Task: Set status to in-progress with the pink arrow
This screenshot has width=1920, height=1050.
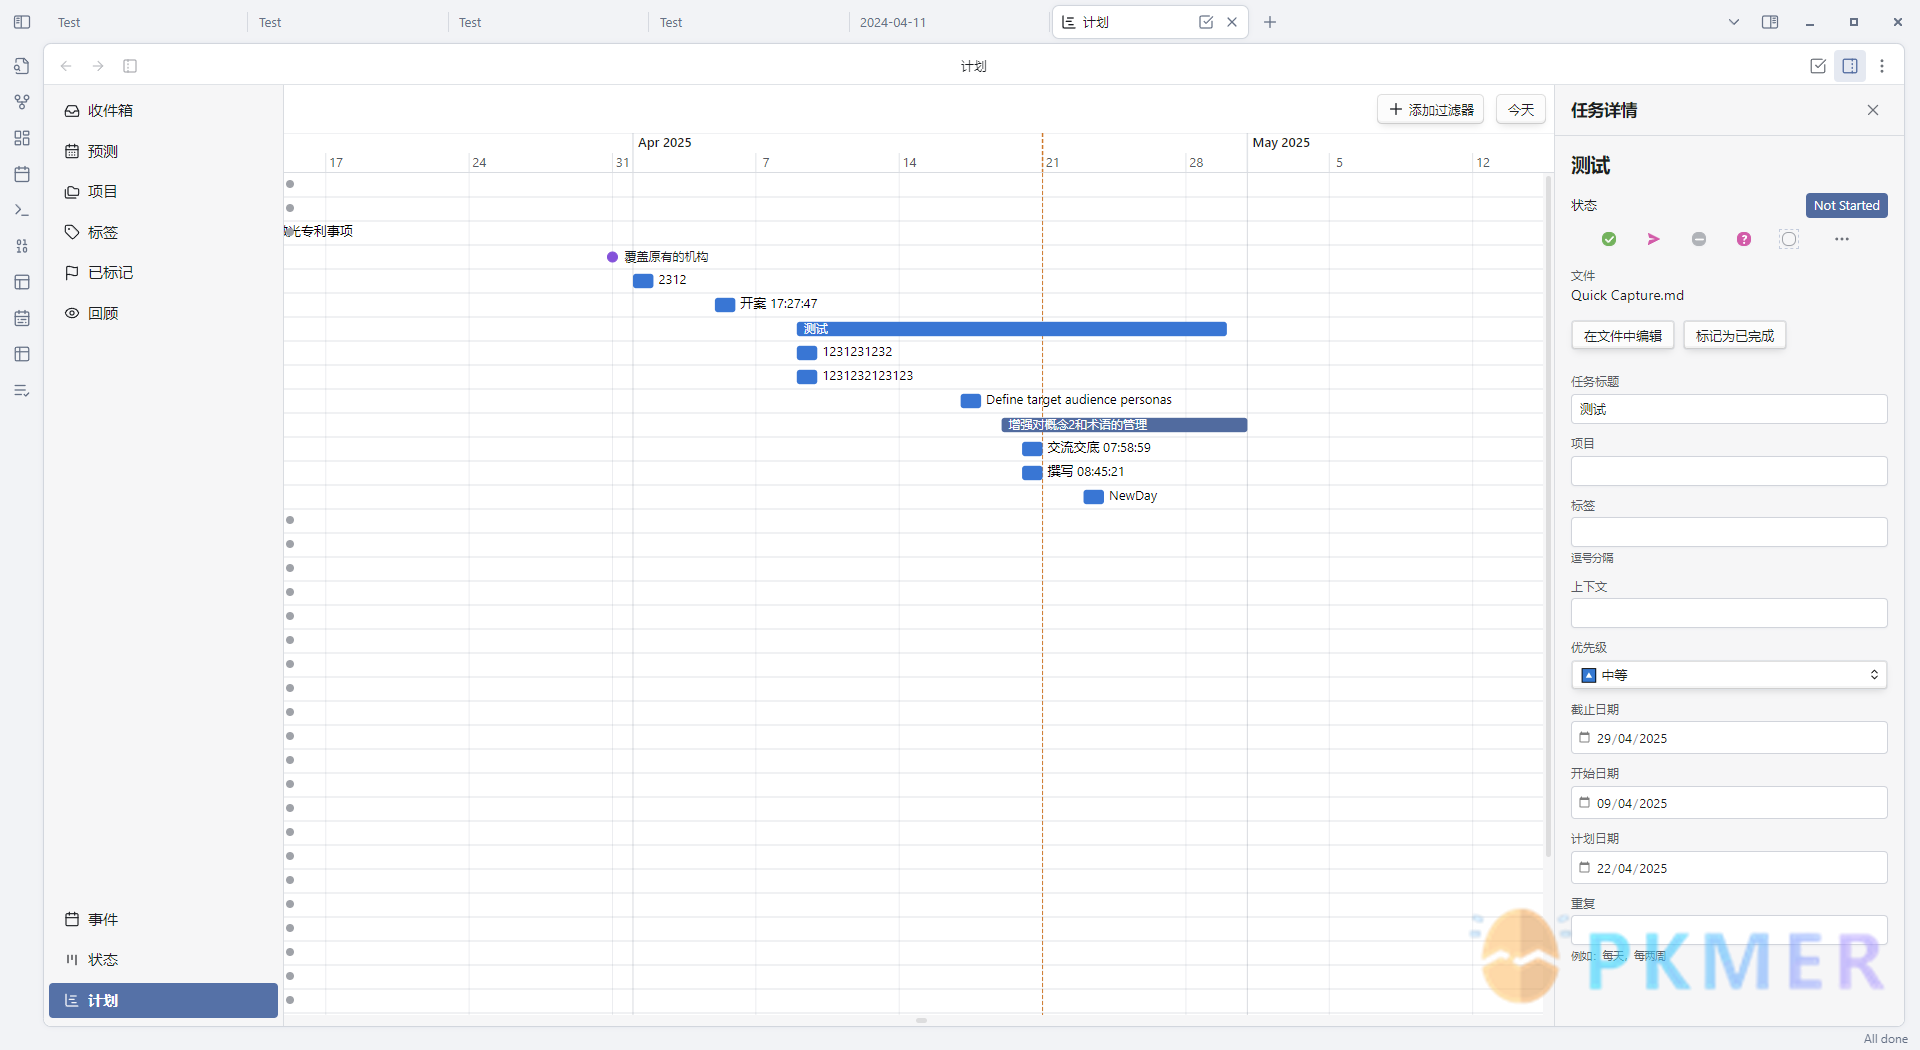Action: click(x=1654, y=239)
